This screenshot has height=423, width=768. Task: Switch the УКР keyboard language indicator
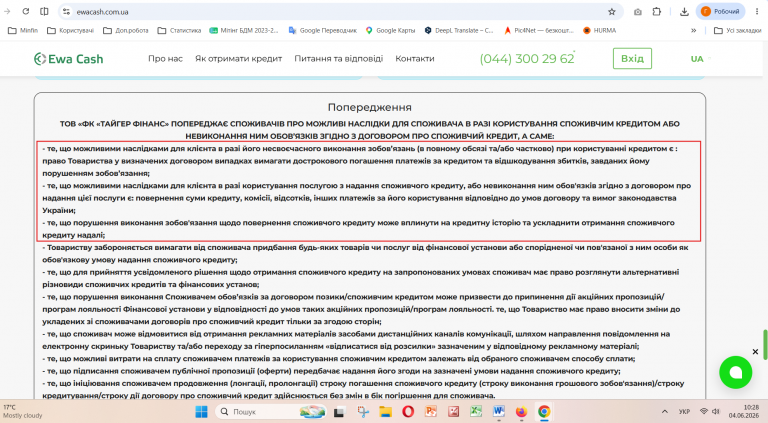click(x=684, y=412)
